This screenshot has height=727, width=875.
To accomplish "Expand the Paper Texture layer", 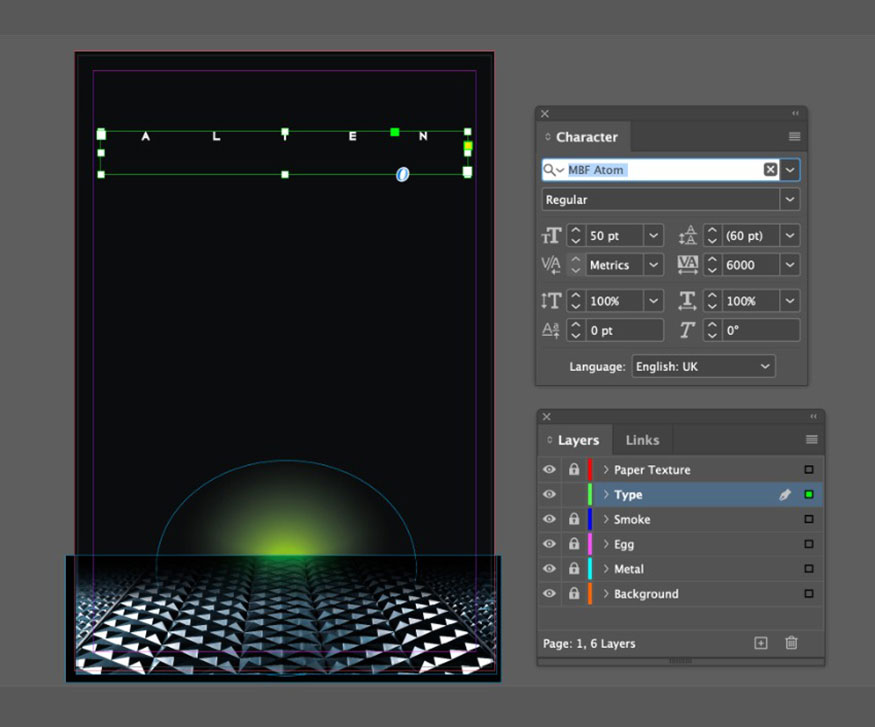I will (x=606, y=470).
